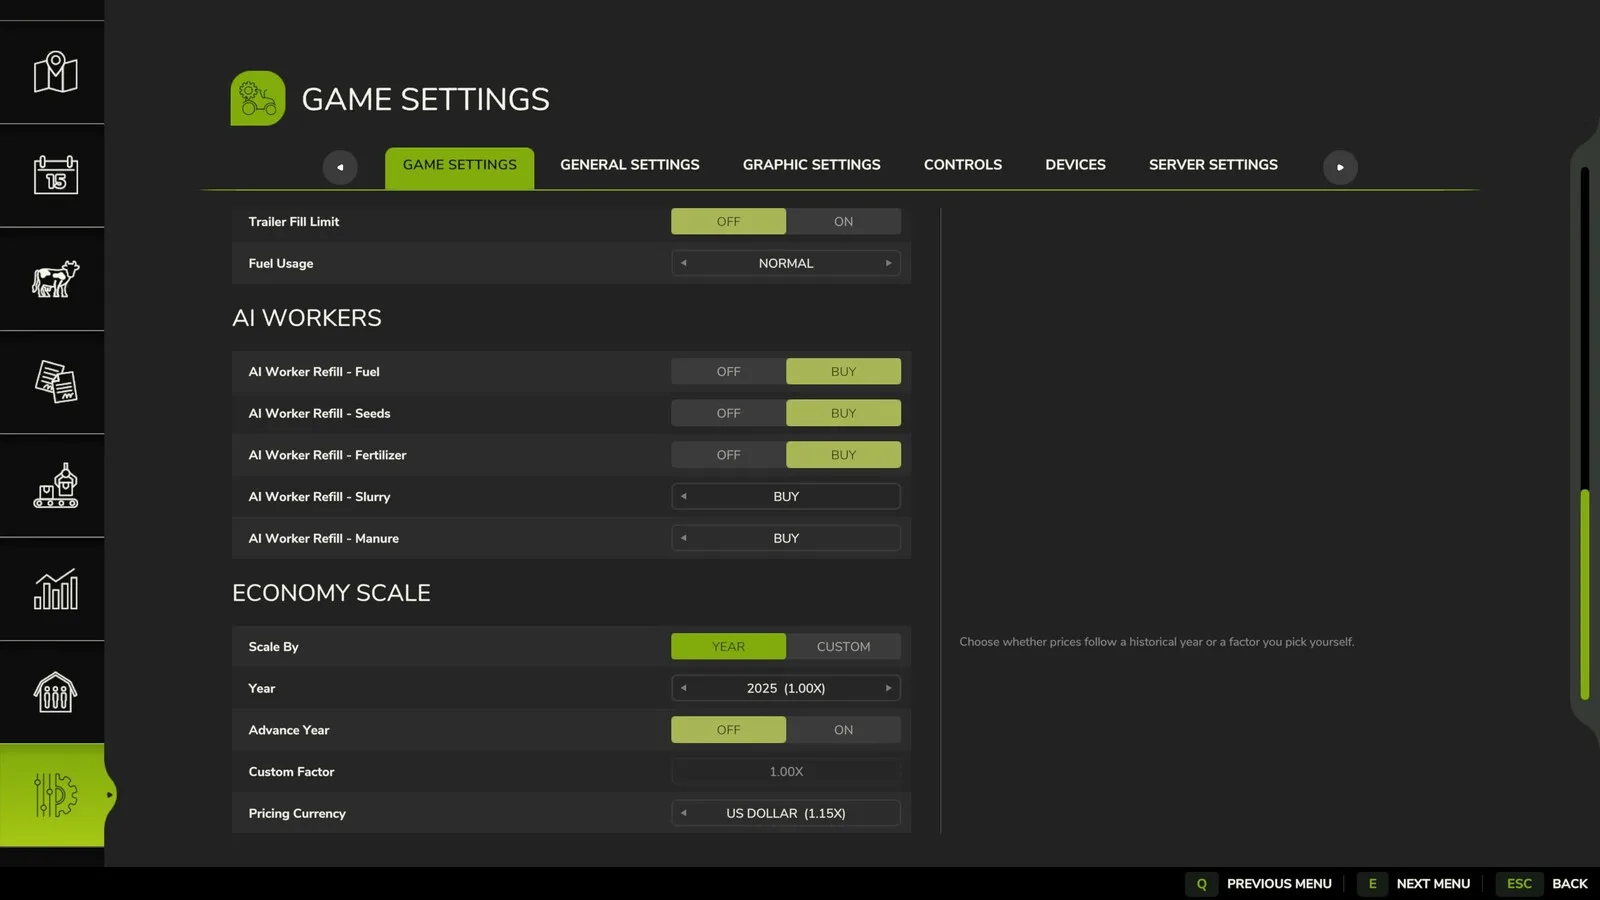
Task: Click the green vertical scrollbar thumb
Action: [x=1585, y=595]
